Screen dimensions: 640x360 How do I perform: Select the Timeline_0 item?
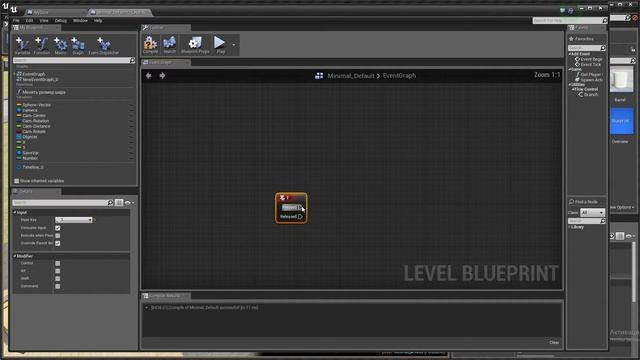pos(33,167)
